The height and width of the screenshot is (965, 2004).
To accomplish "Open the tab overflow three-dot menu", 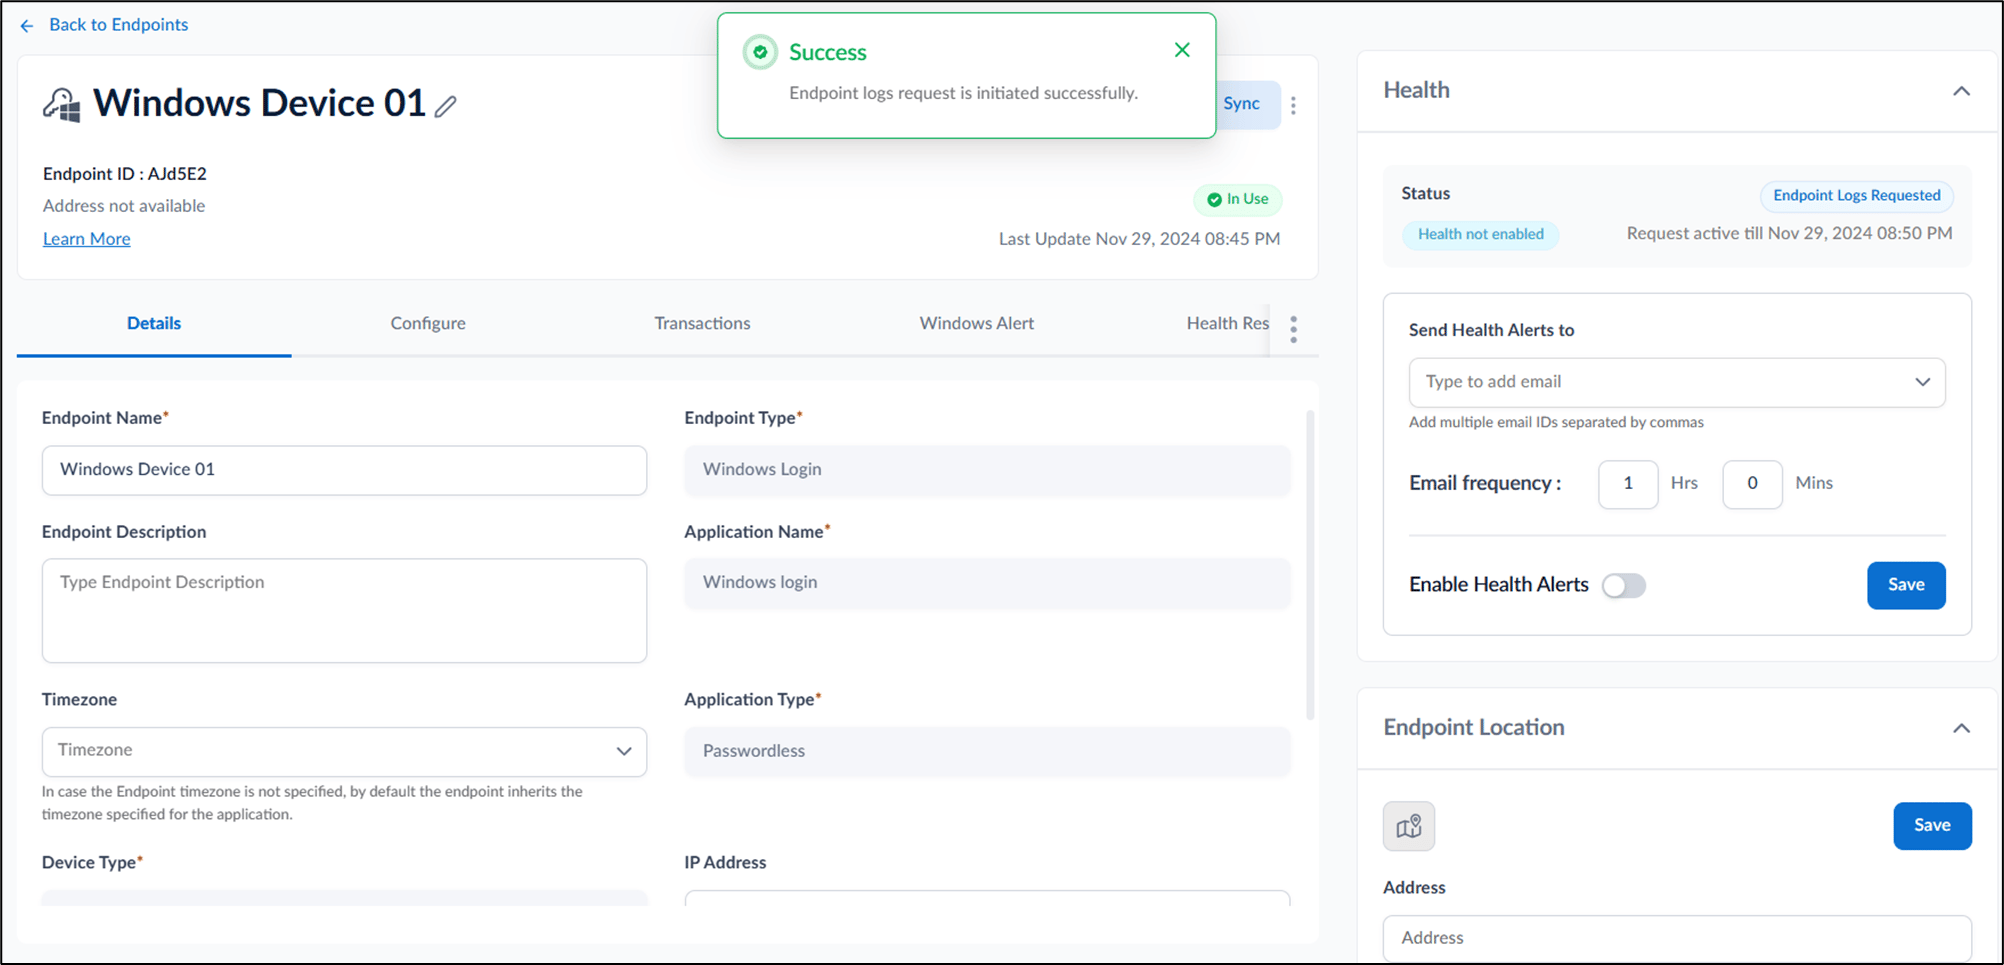I will click(x=1293, y=329).
